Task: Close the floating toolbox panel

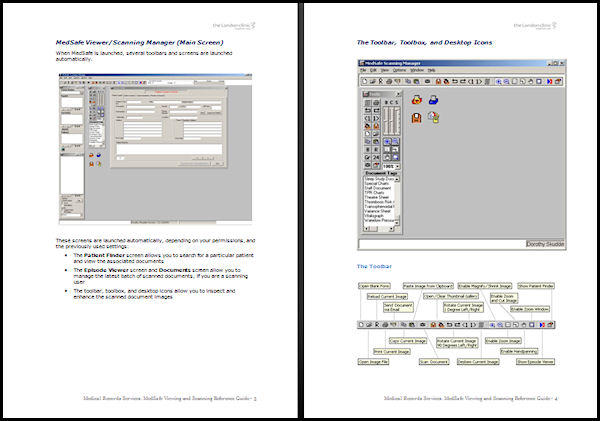Action: [398, 94]
